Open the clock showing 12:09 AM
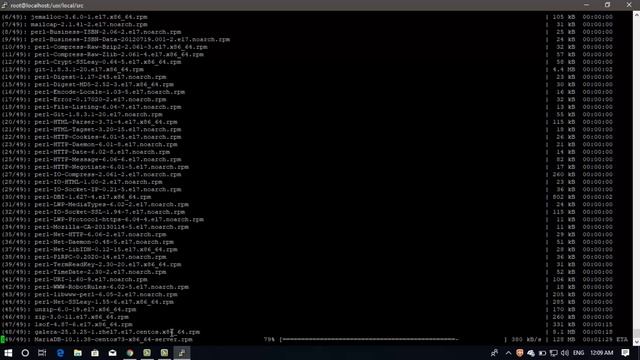 pyautogui.click(x=602, y=353)
